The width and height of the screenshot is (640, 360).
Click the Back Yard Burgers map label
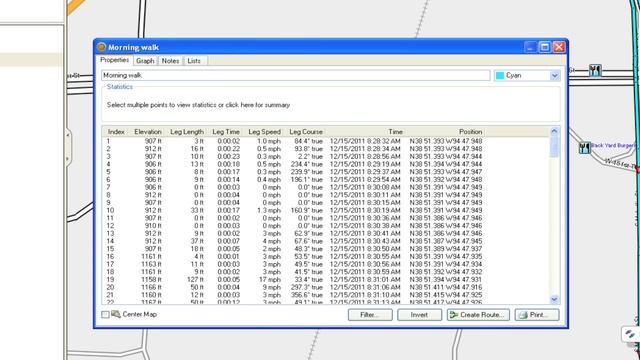[x=613, y=145]
